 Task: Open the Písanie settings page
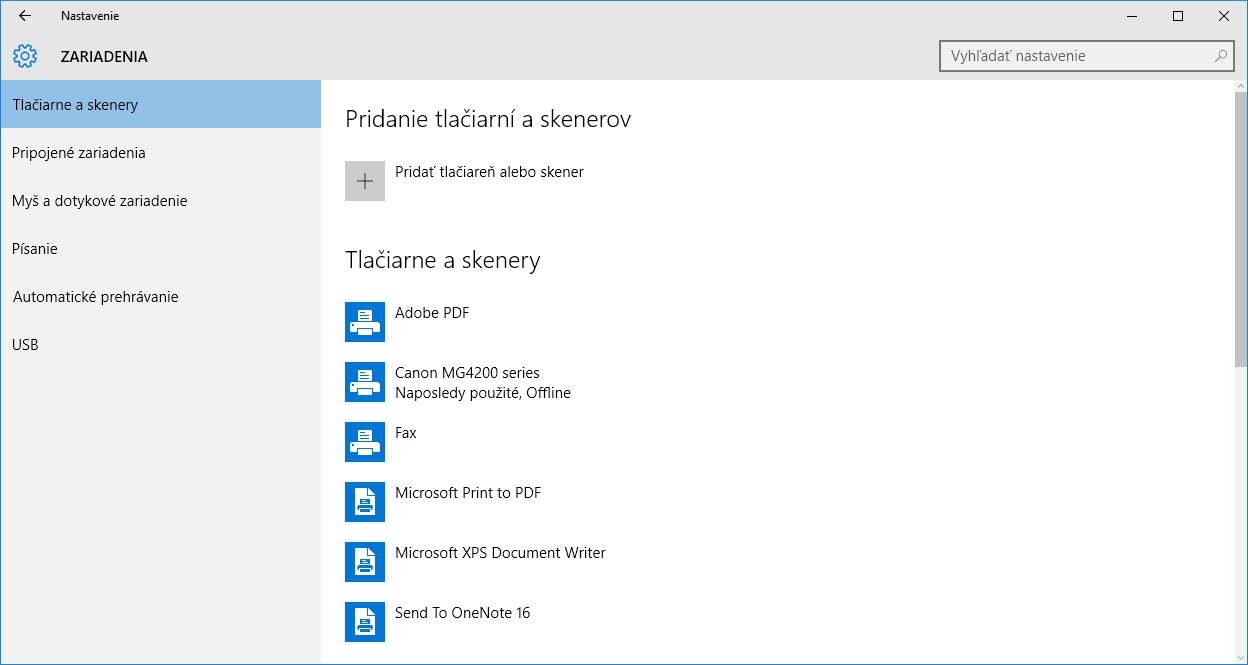pos(35,249)
